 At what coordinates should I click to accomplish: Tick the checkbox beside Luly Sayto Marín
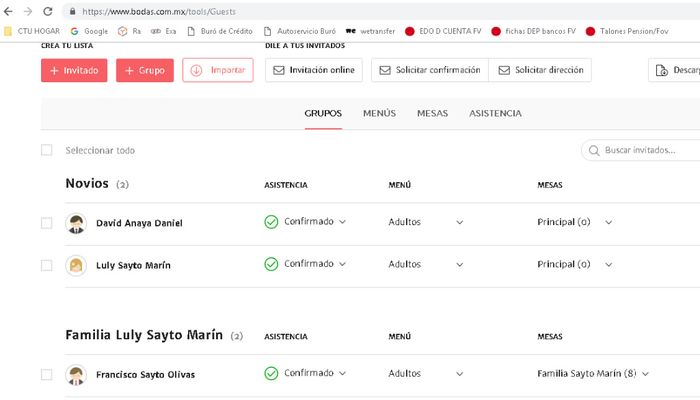click(46, 265)
